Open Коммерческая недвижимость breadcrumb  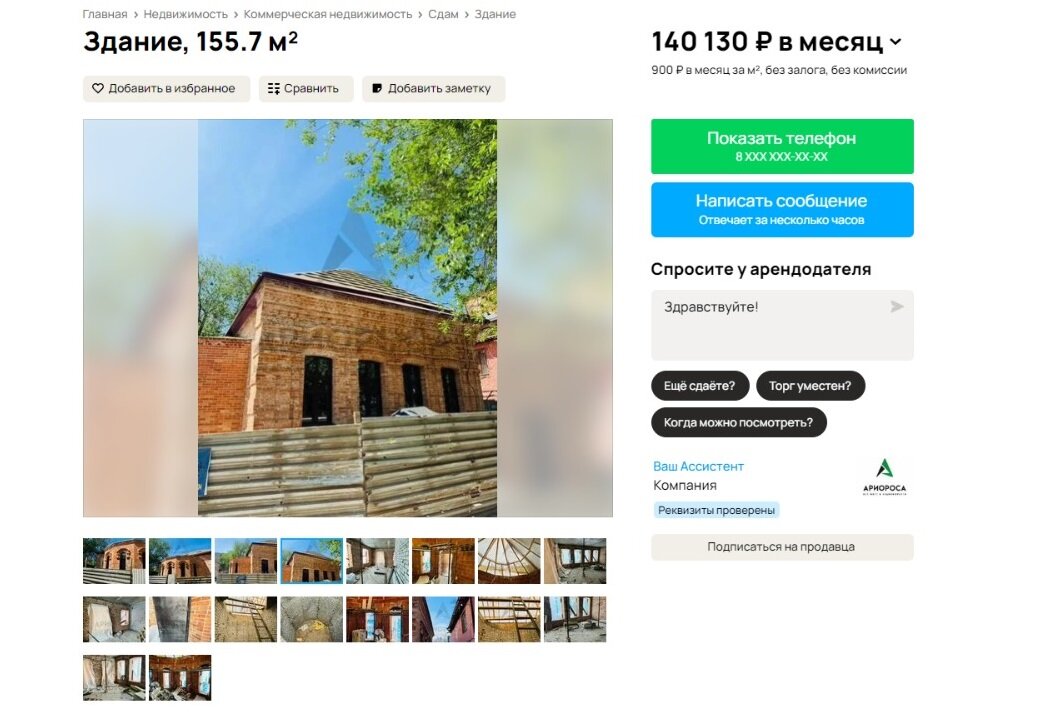(x=328, y=14)
